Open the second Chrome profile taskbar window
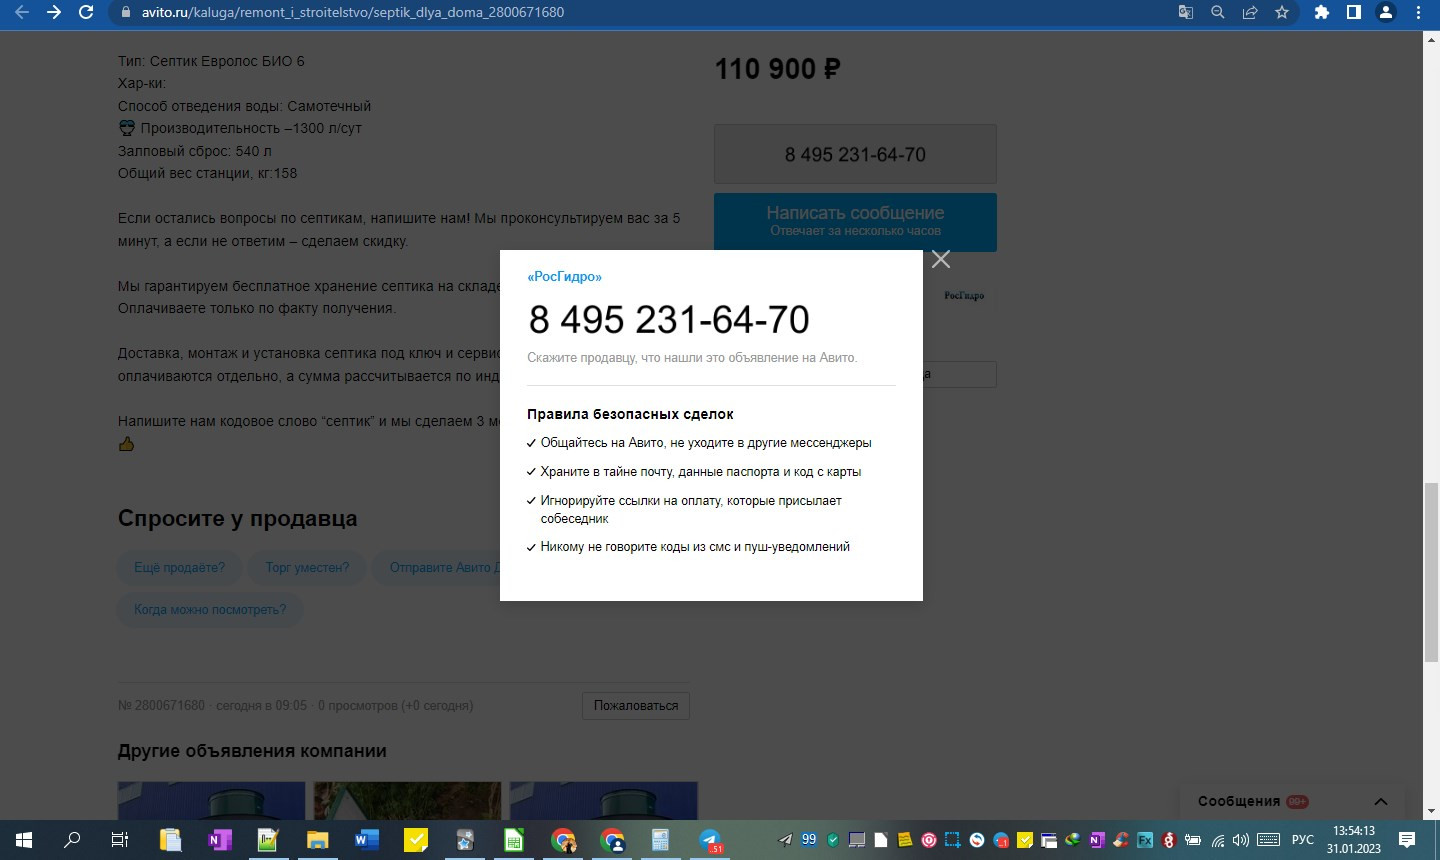Image resolution: width=1440 pixels, height=860 pixels. tap(612, 840)
